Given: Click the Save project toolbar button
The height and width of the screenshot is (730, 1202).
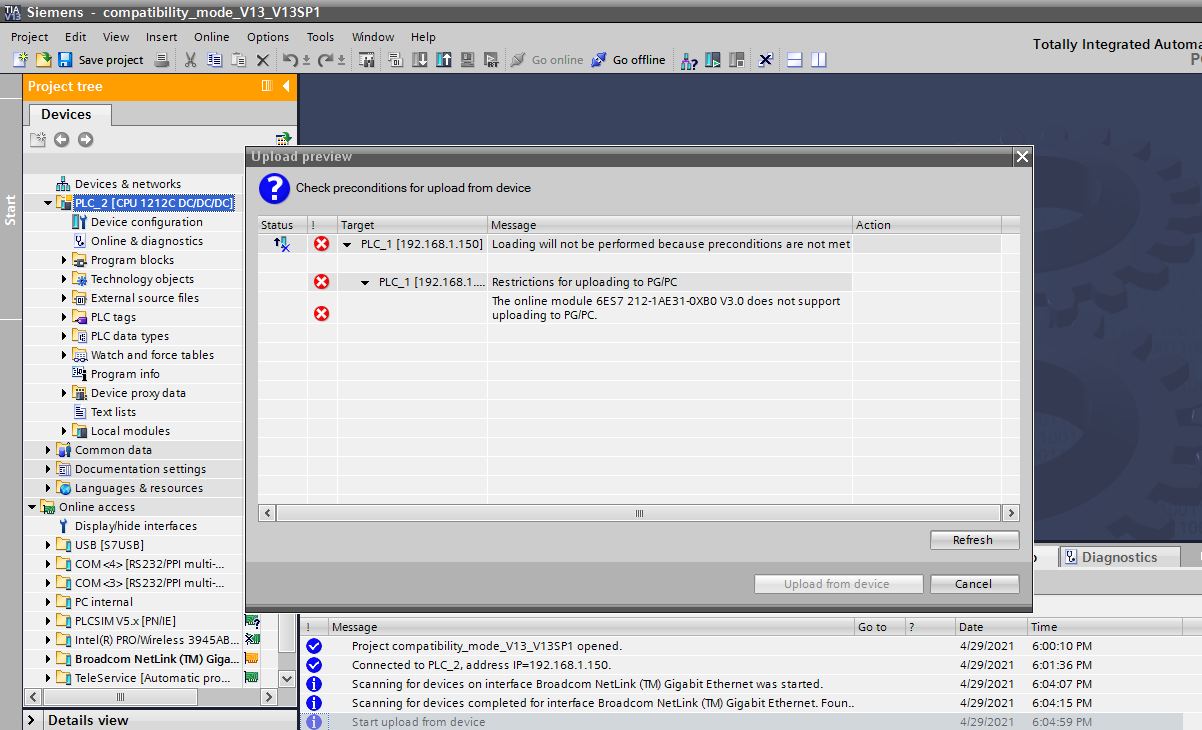Looking at the screenshot, I should click(100, 60).
